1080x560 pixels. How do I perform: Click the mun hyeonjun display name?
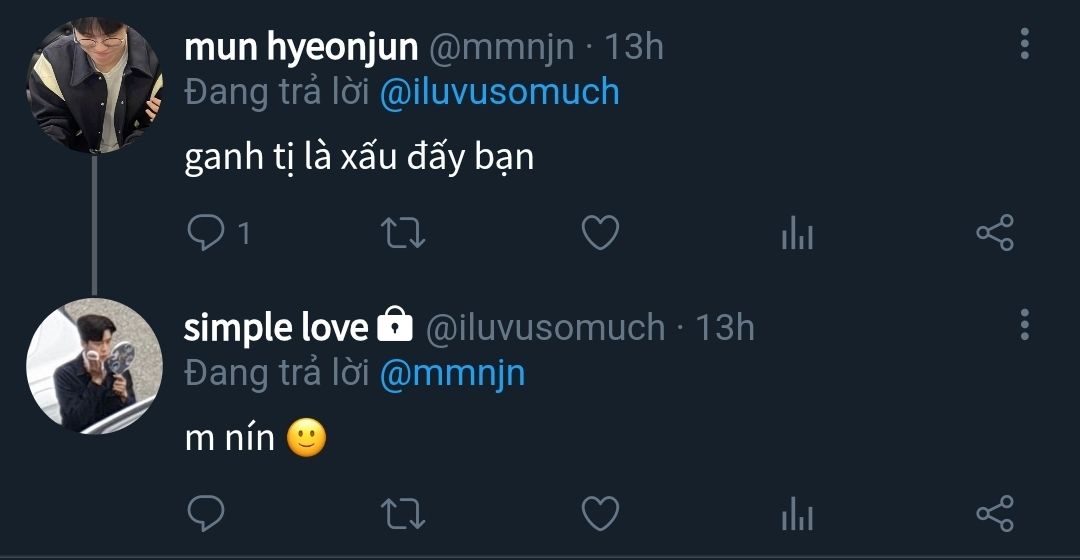pyautogui.click(x=301, y=46)
